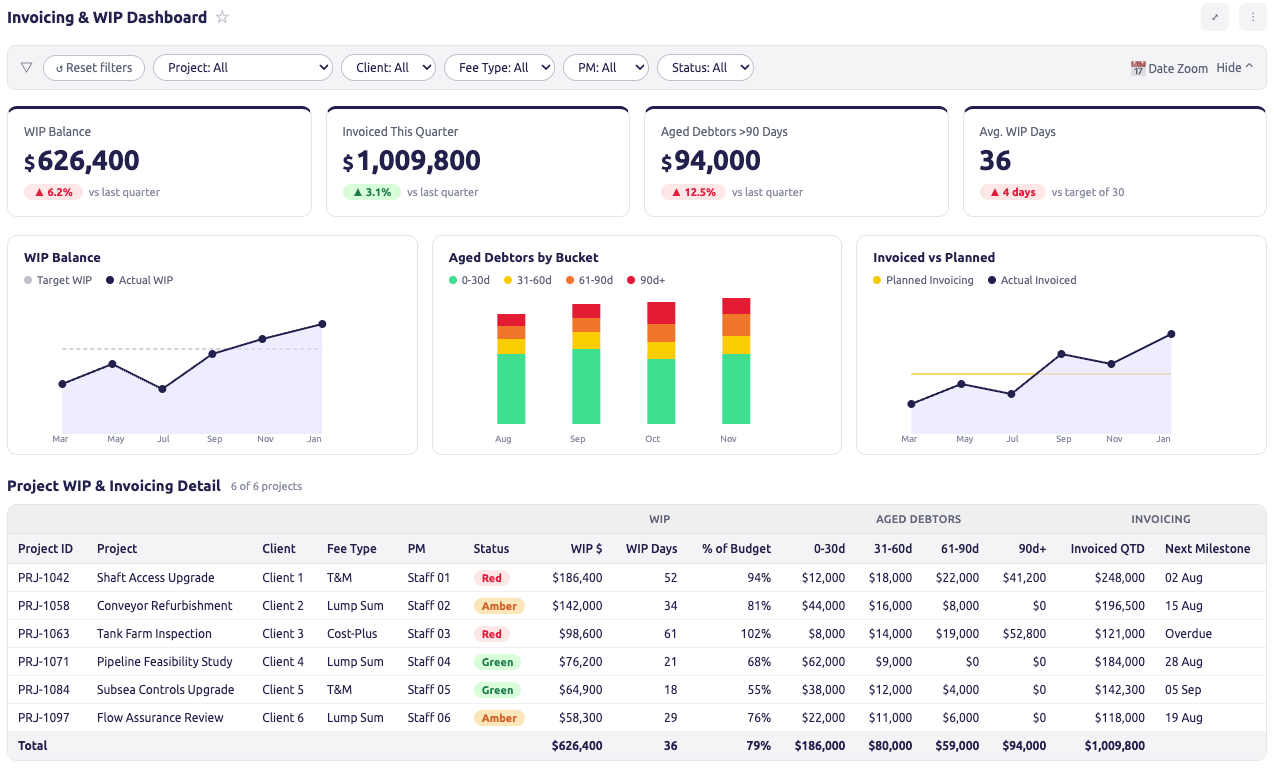Sort by Project ID column header
1274x770 pixels.
tap(45, 549)
